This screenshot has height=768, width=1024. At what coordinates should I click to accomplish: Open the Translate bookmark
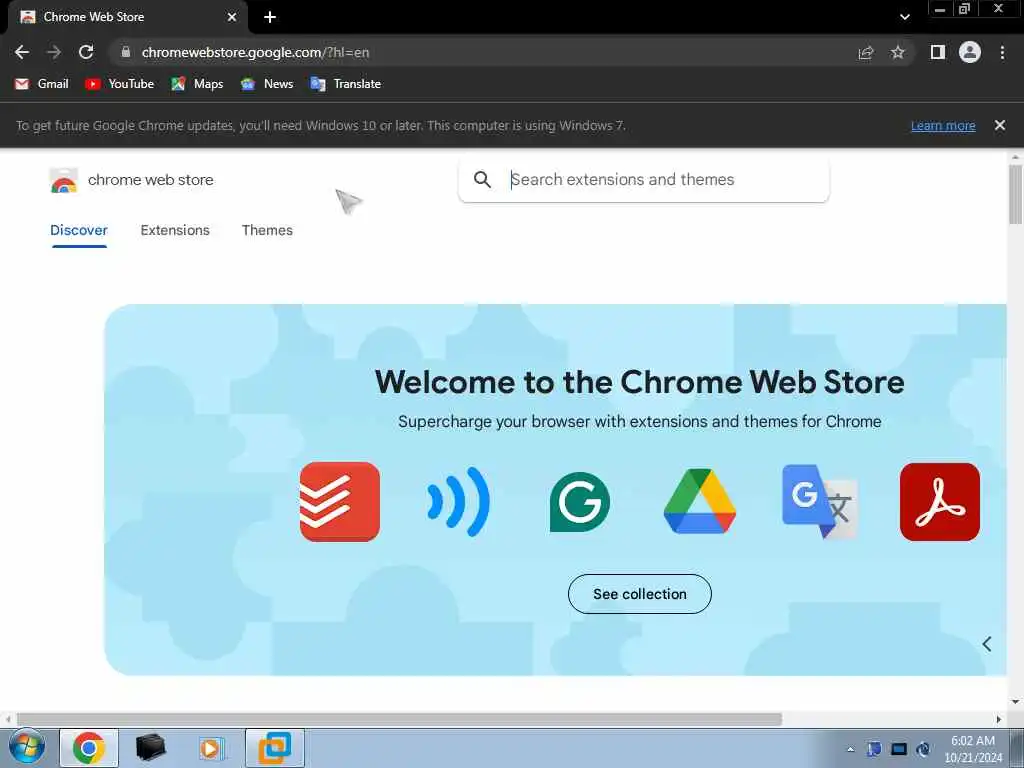(345, 84)
